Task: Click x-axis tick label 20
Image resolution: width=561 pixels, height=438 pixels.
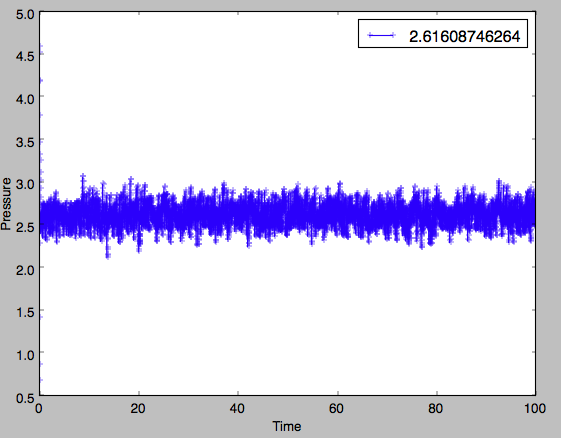Action: tap(138, 408)
